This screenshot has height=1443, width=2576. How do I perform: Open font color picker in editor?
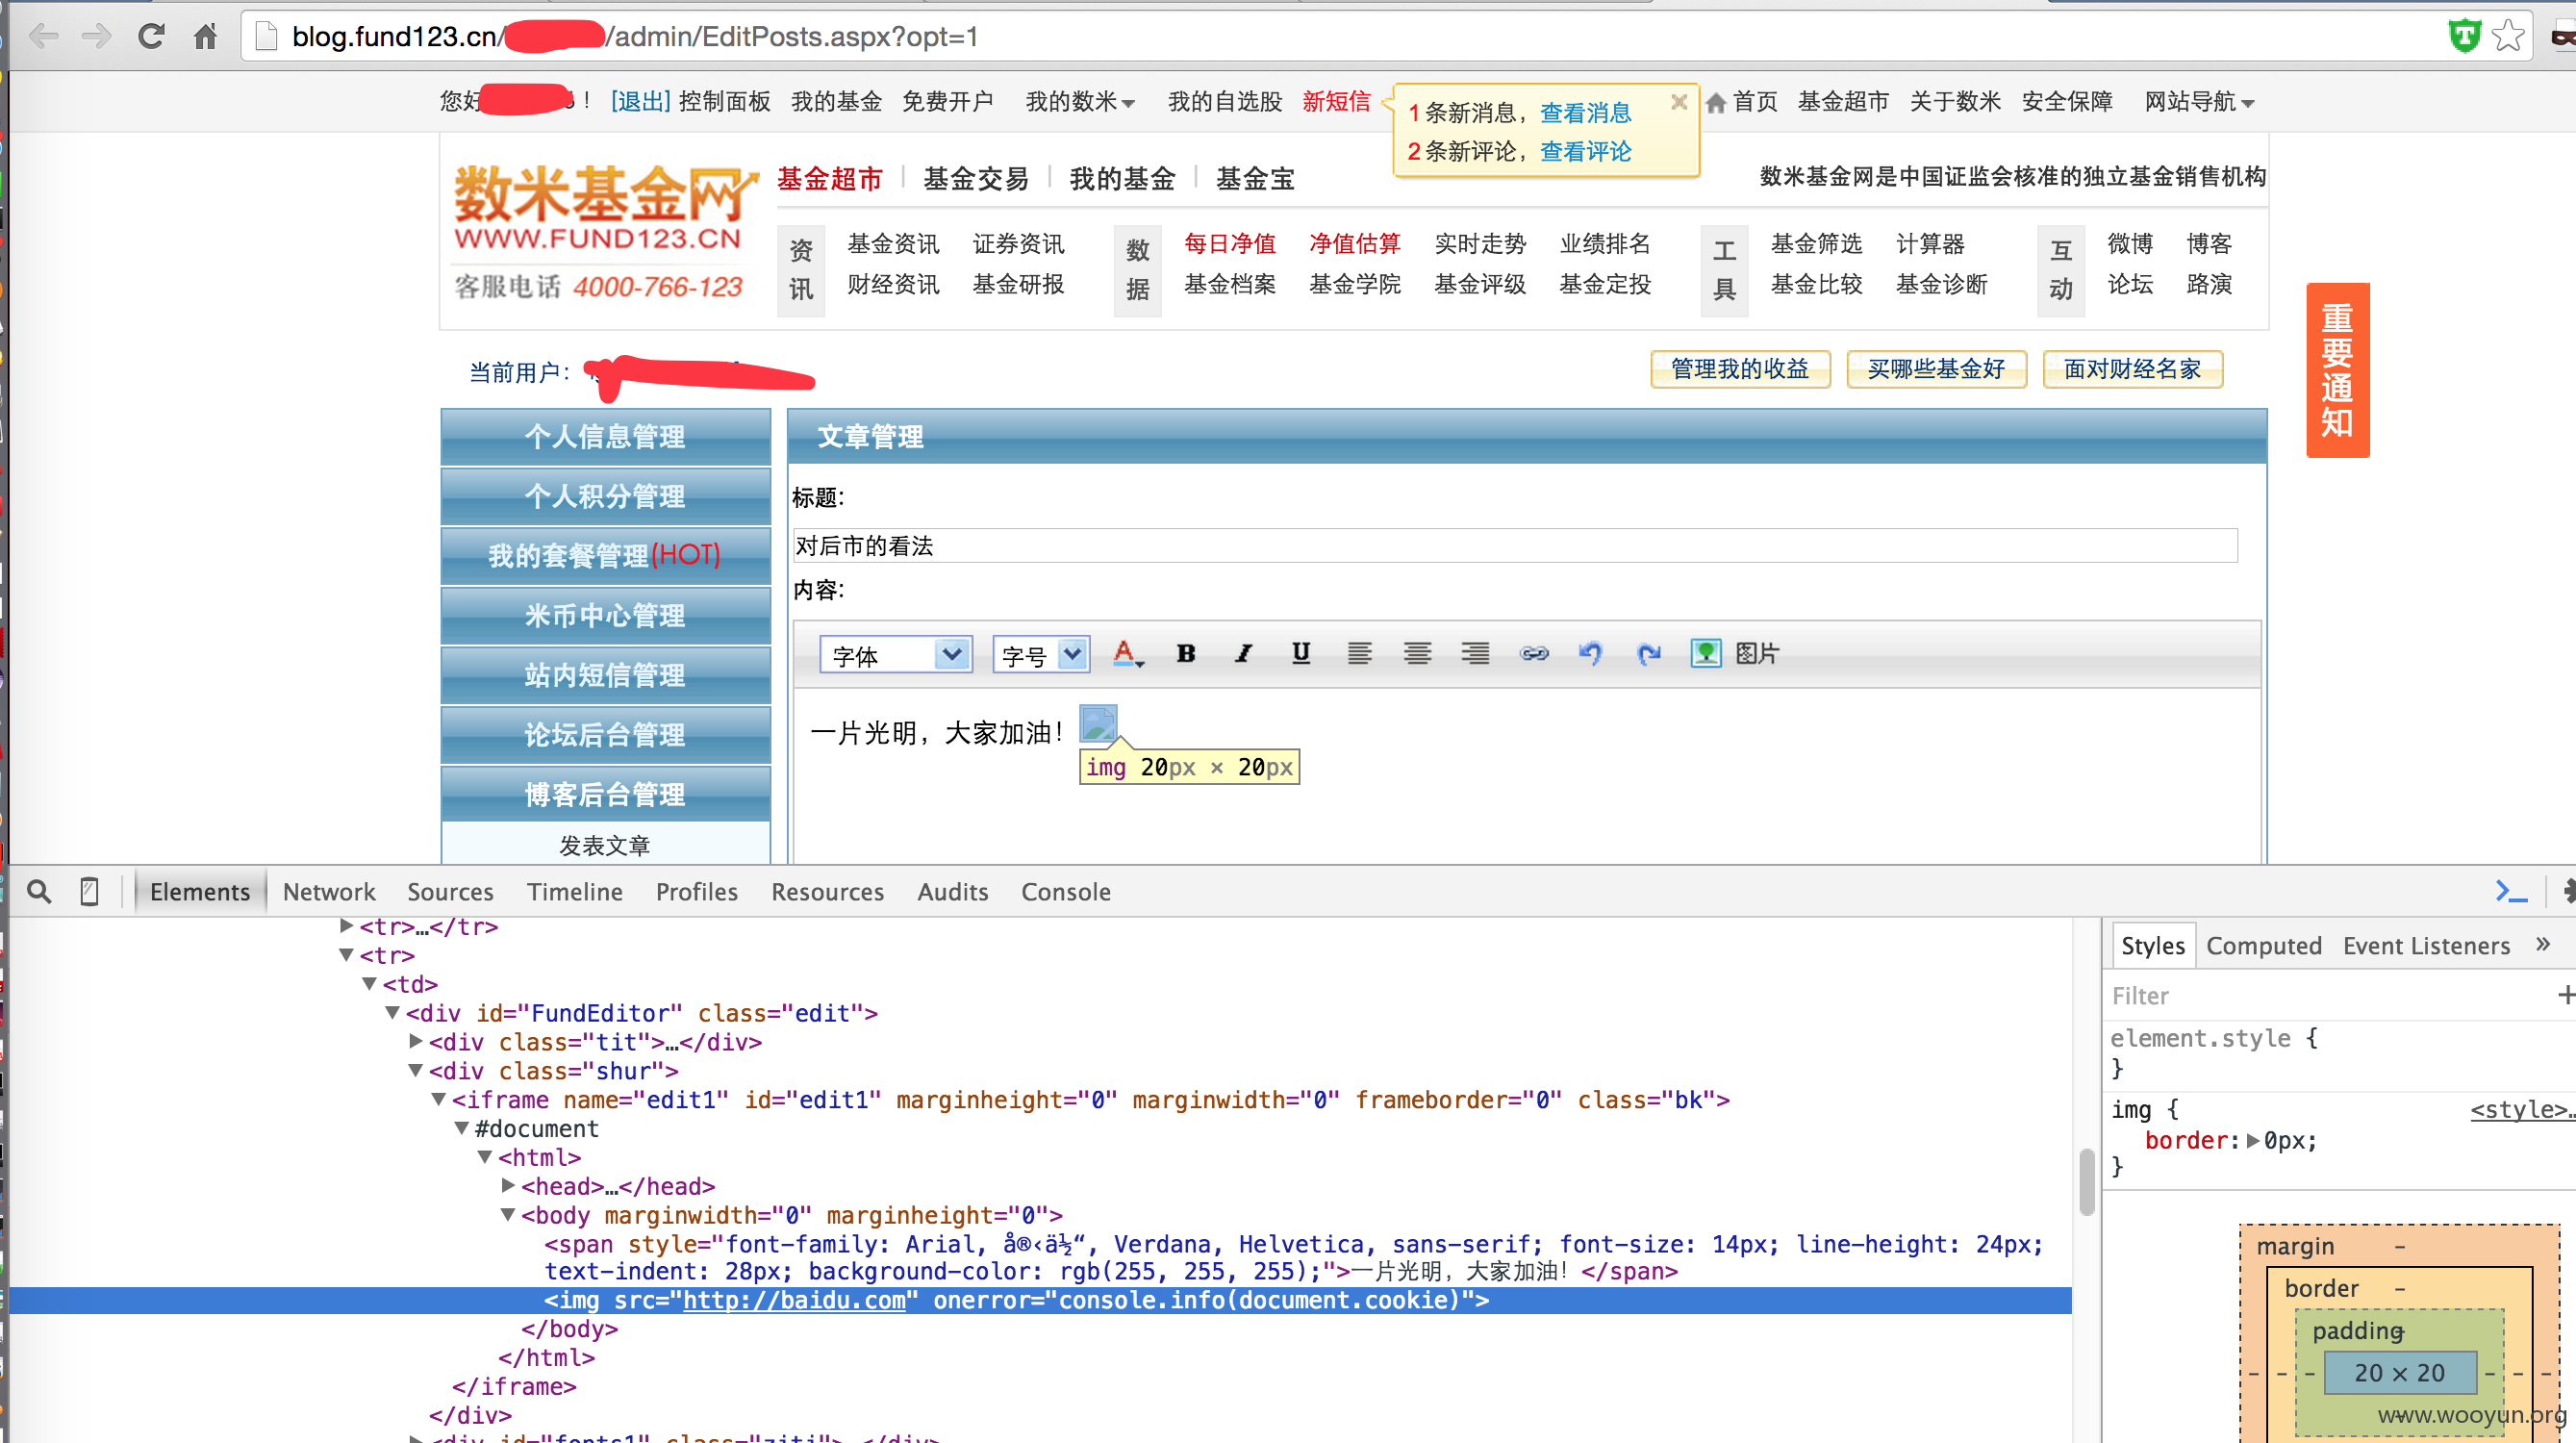(1128, 654)
